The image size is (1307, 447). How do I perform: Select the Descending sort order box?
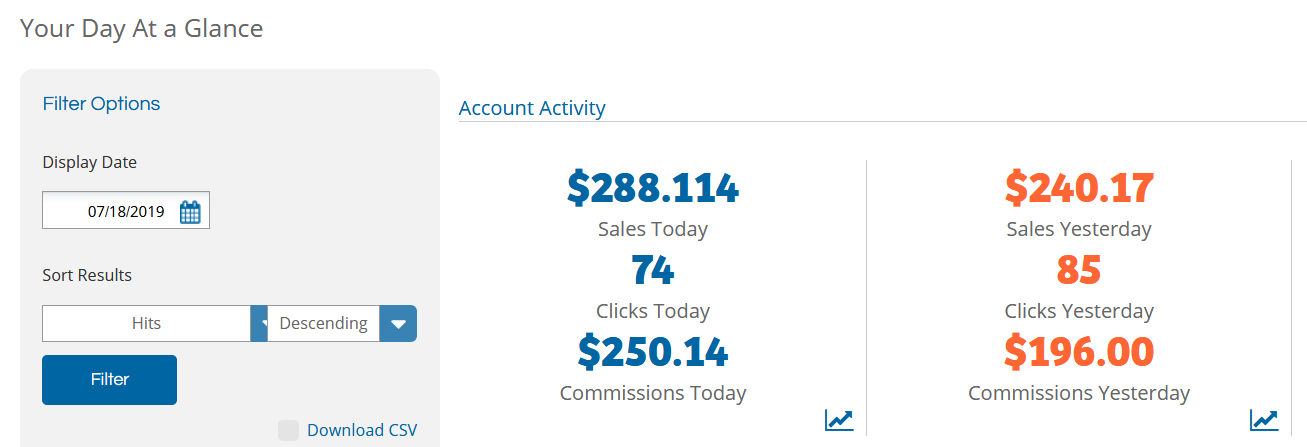pyautogui.click(x=323, y=323)
